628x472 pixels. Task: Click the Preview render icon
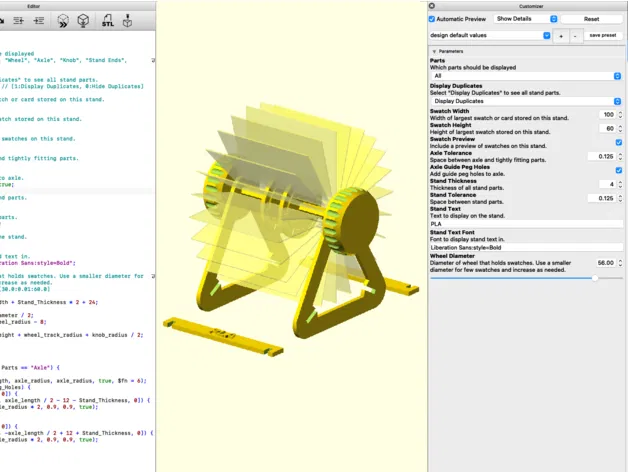click(62, 19)
